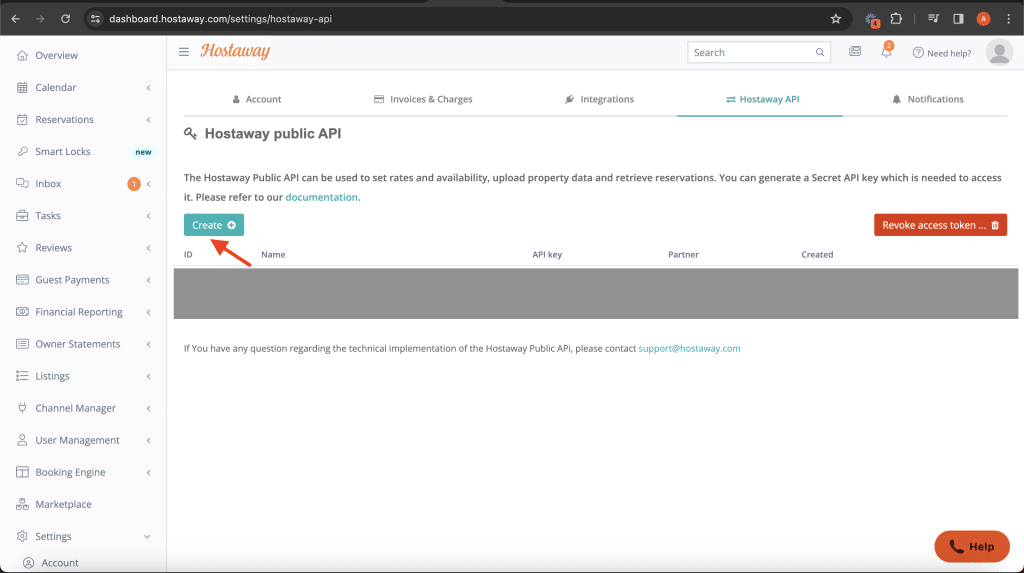1024x573 pixels.
Task: Switch to the Notifications tab
Action: (927, 99)
